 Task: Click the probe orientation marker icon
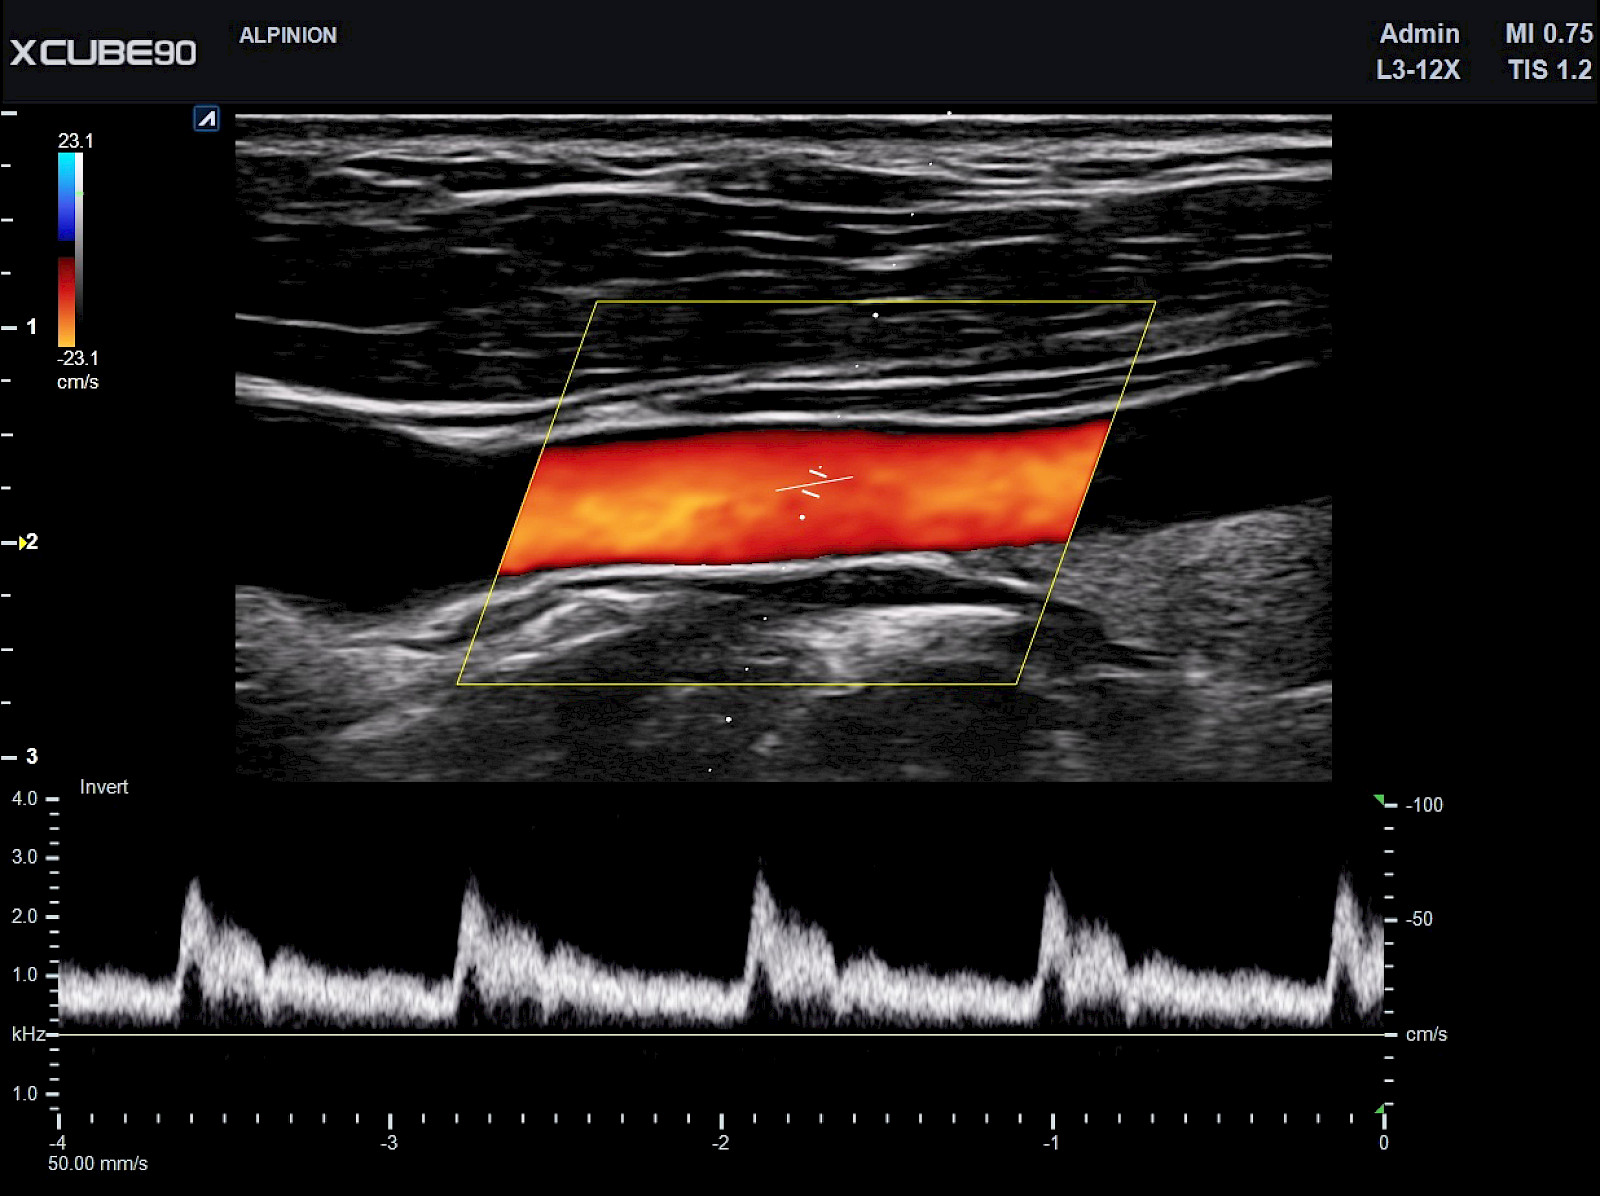(x=206, y=119)
